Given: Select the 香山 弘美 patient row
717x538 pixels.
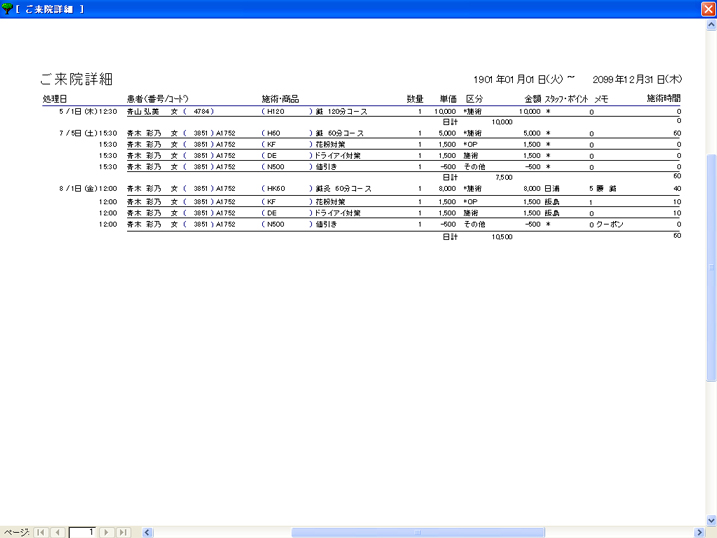Looking at the screenshot, I should (x=145, y=111).
